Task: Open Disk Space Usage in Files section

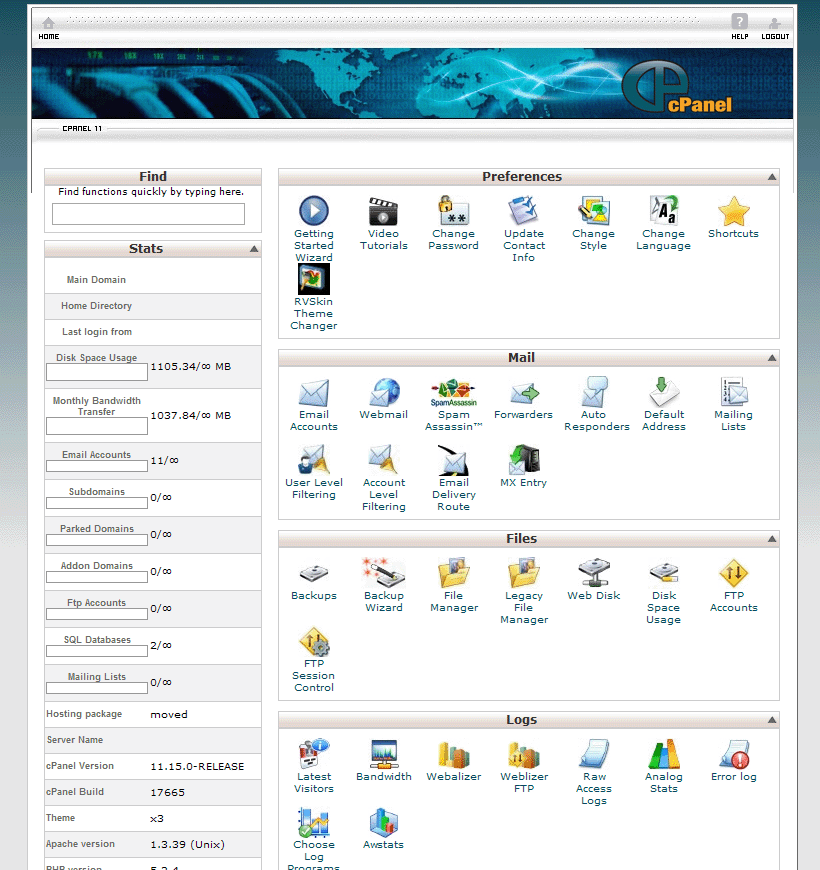Action: 664,573
